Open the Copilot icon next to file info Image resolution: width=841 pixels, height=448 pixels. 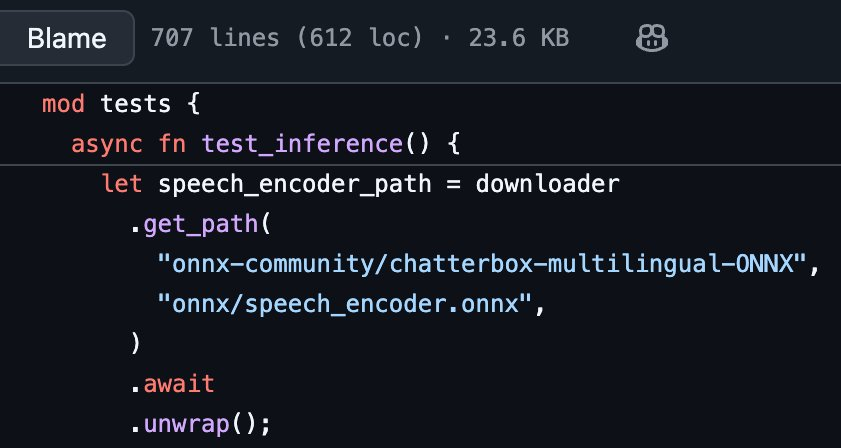(651, 39)
